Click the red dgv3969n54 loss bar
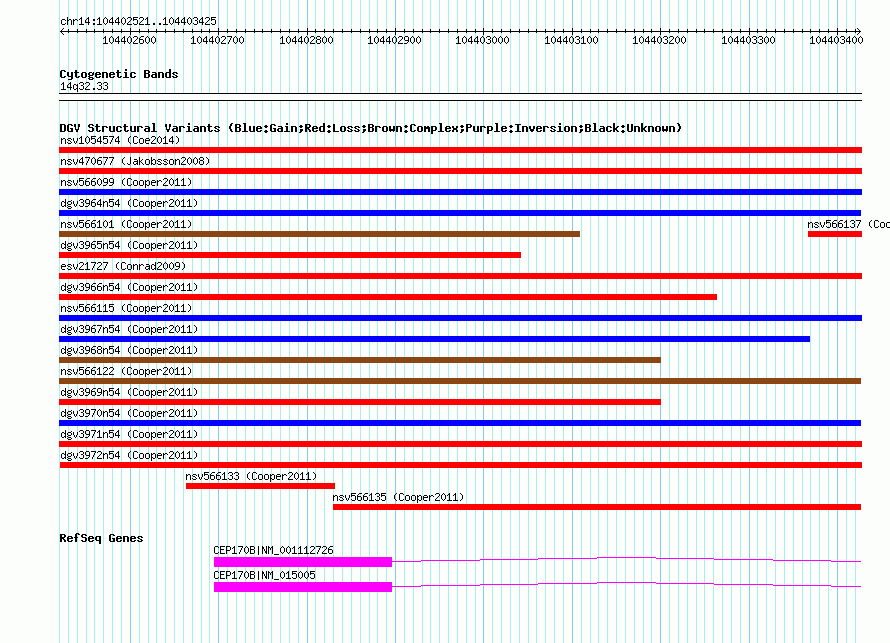Screen dimensions: 890x643 tap(360, 402)
